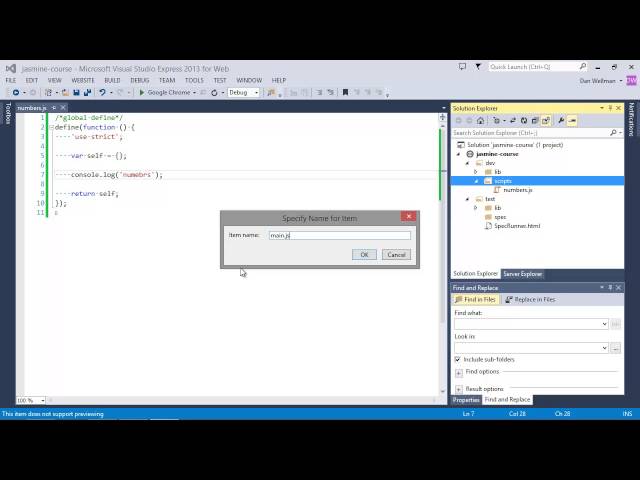This screenshot has width=640, height=480.
Task: Click the Save toolbar icon
Action: tap(76, 93)
